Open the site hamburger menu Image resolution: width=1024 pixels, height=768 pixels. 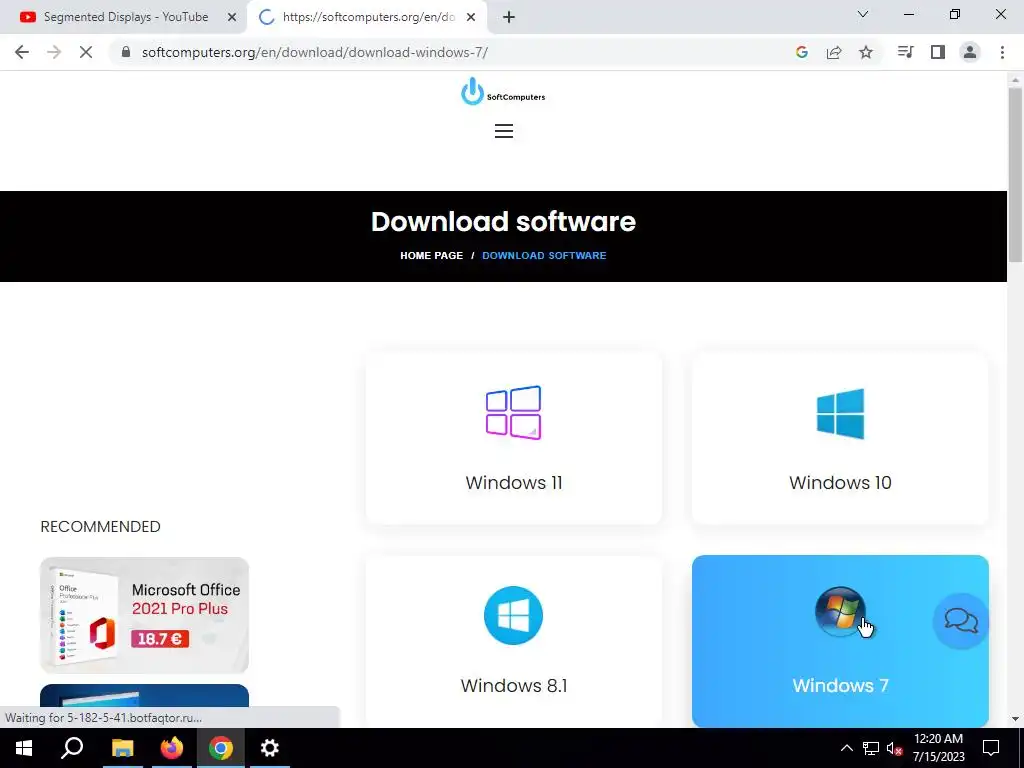pyautogui.click(x=504, y=131)
